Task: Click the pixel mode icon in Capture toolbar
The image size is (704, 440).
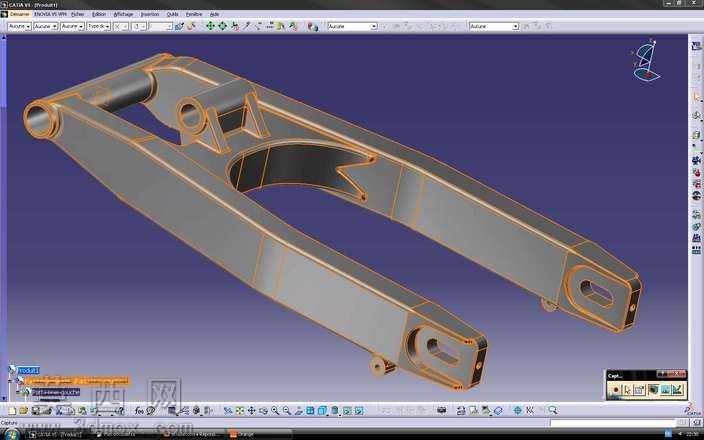Action: coord(665,390)
